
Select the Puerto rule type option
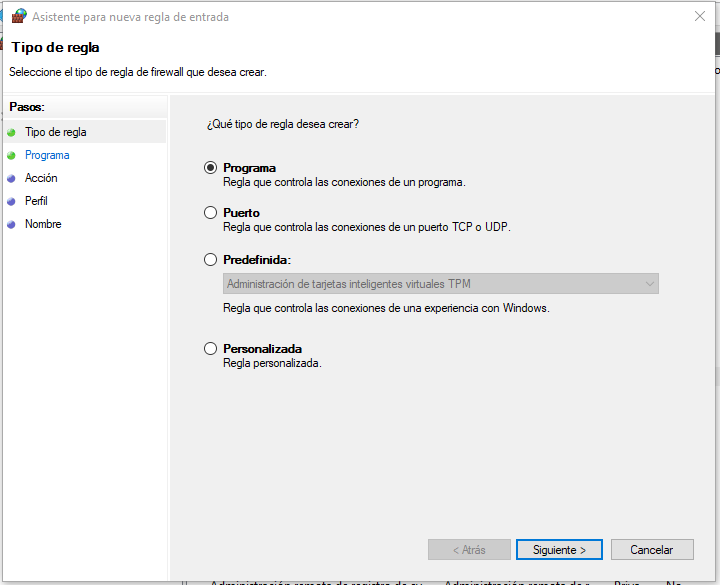coord(210,213)
